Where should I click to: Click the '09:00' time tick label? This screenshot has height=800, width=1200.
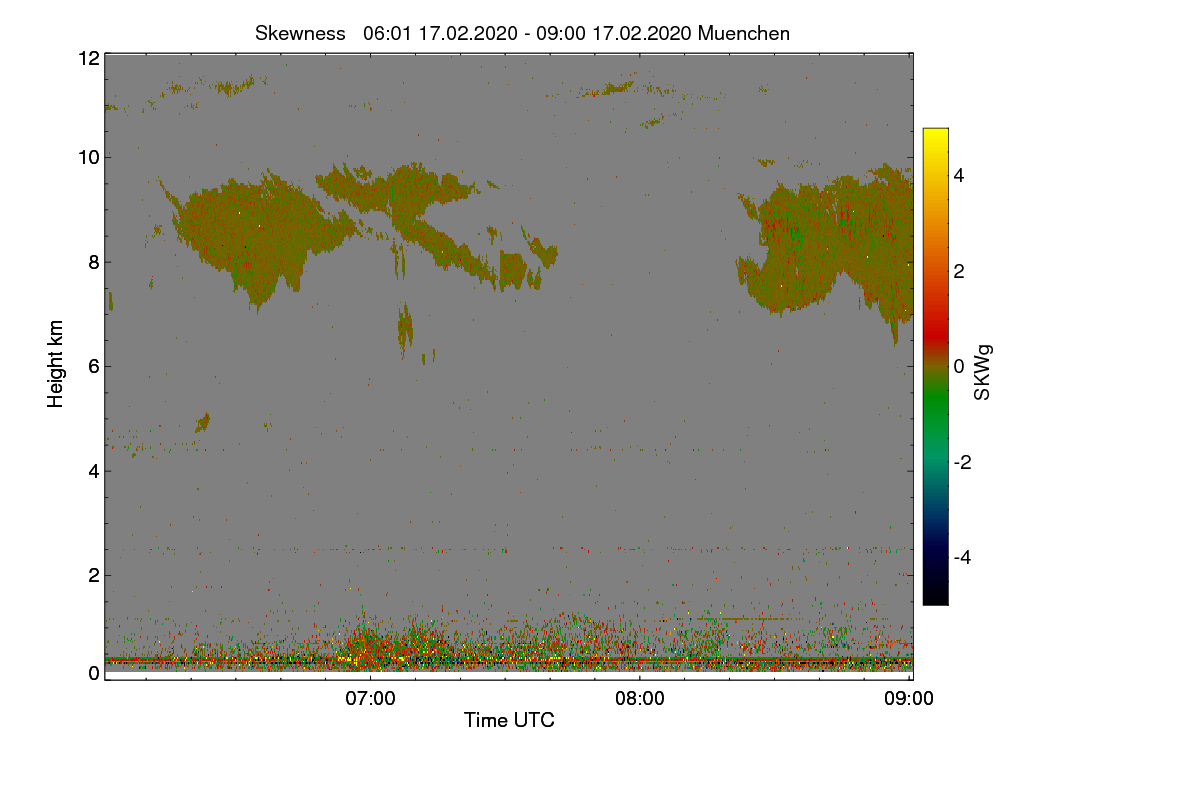(x=909, y=699)
